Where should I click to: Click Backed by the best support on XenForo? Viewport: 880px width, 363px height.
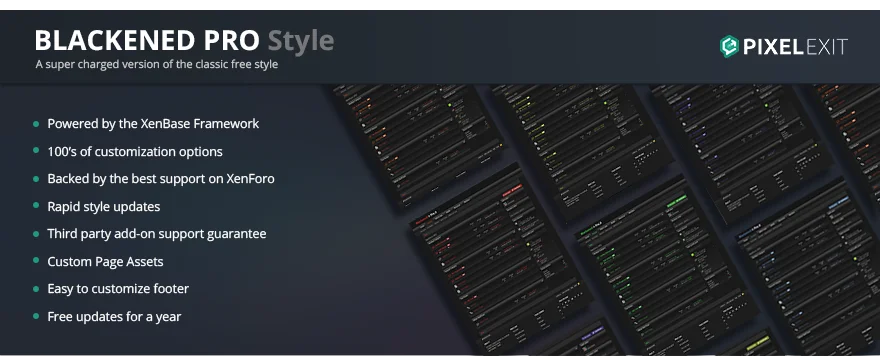[x=161, y=179]
